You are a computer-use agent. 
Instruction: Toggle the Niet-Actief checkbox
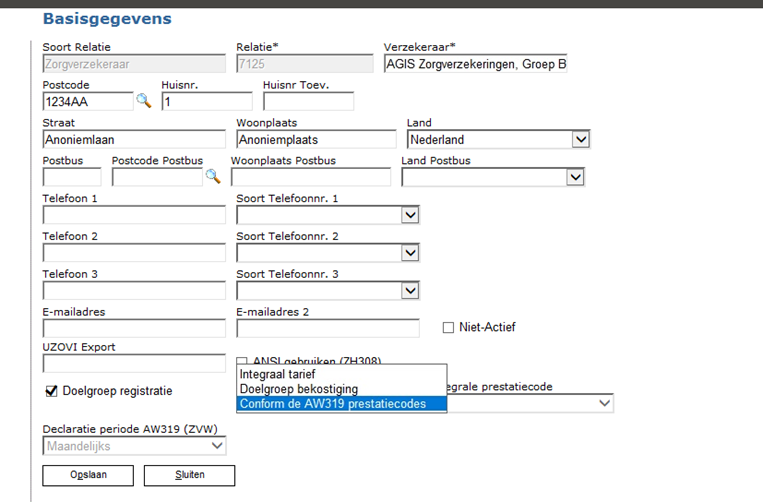click(x=448, y=327)
